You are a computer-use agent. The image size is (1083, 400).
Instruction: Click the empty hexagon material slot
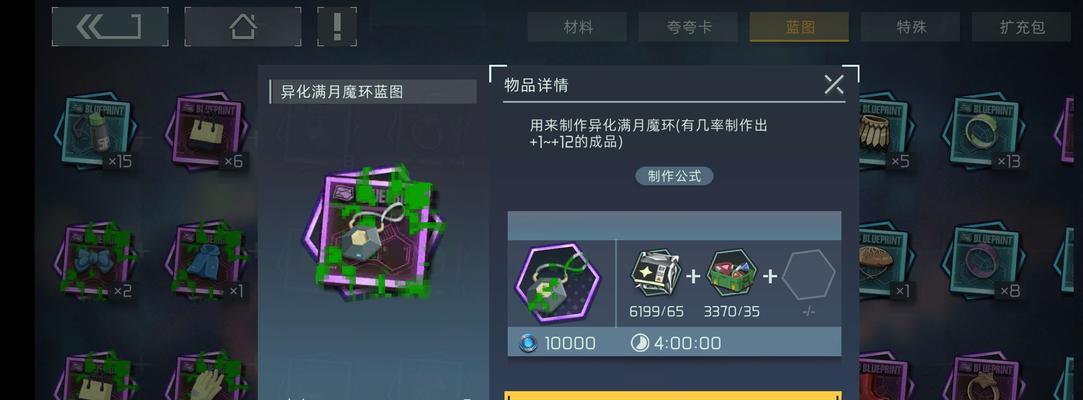[809, 274]
